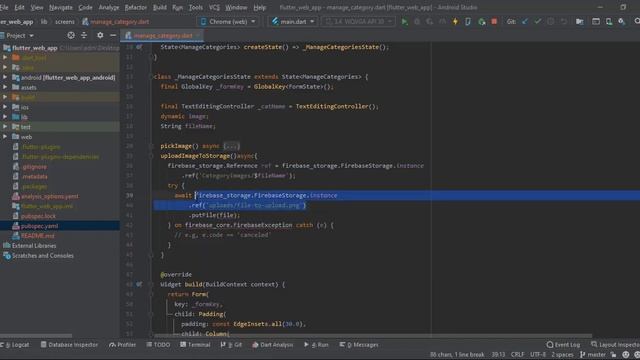Open the Profiler tool window
The height and width of the screenshot is (360, 640).
tap(122, 345)
